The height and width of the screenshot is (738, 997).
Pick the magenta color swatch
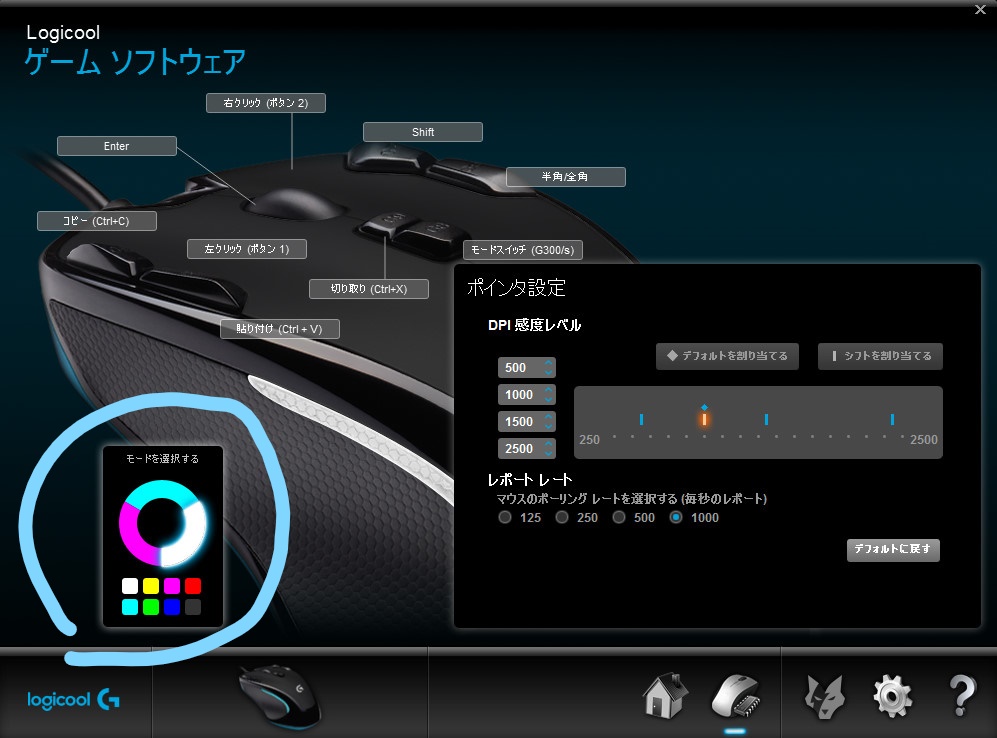(x=172, y=585)
